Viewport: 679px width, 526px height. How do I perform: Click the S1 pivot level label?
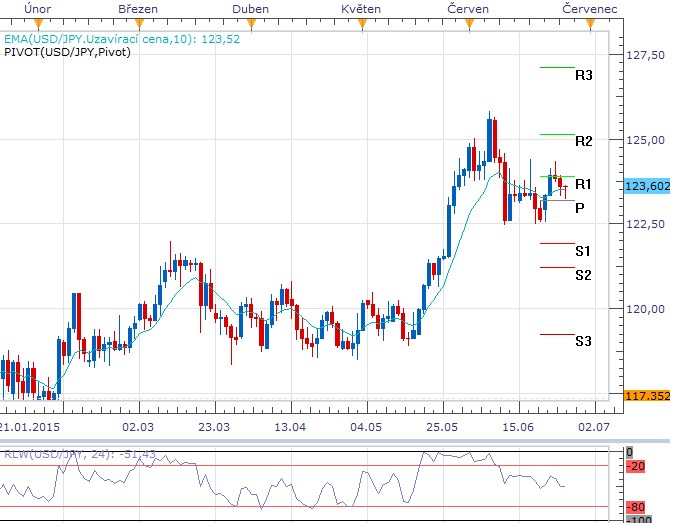pos(583,251)
